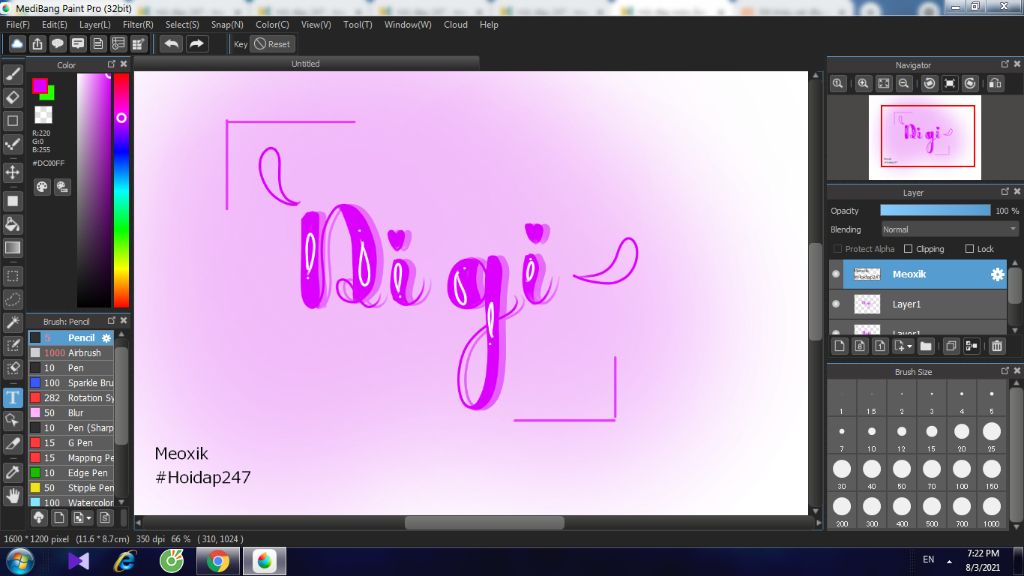1024x576 pixels.
Task: Click the zoom-in icon in the Navigator panel
Action: click(863, 83)
